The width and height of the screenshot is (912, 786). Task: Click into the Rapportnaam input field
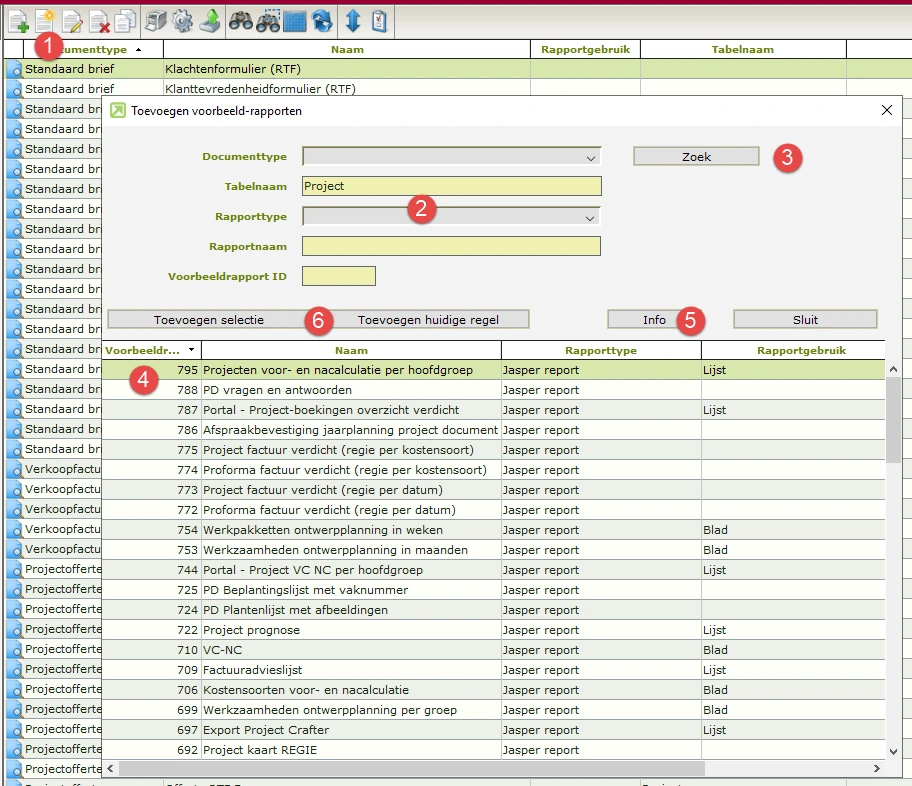(451, 246)
